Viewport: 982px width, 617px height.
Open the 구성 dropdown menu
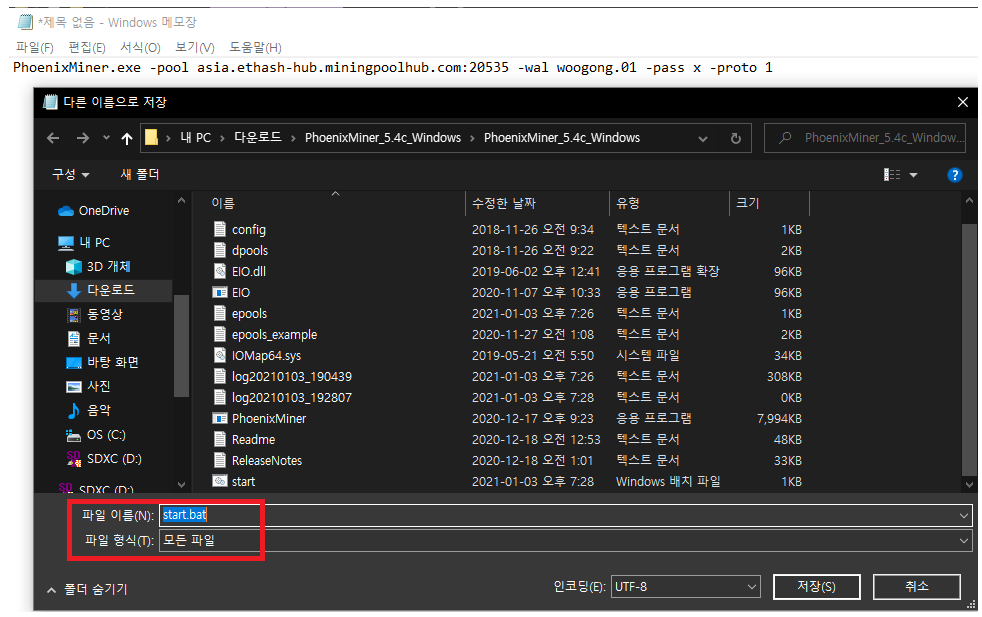[71, 175]
